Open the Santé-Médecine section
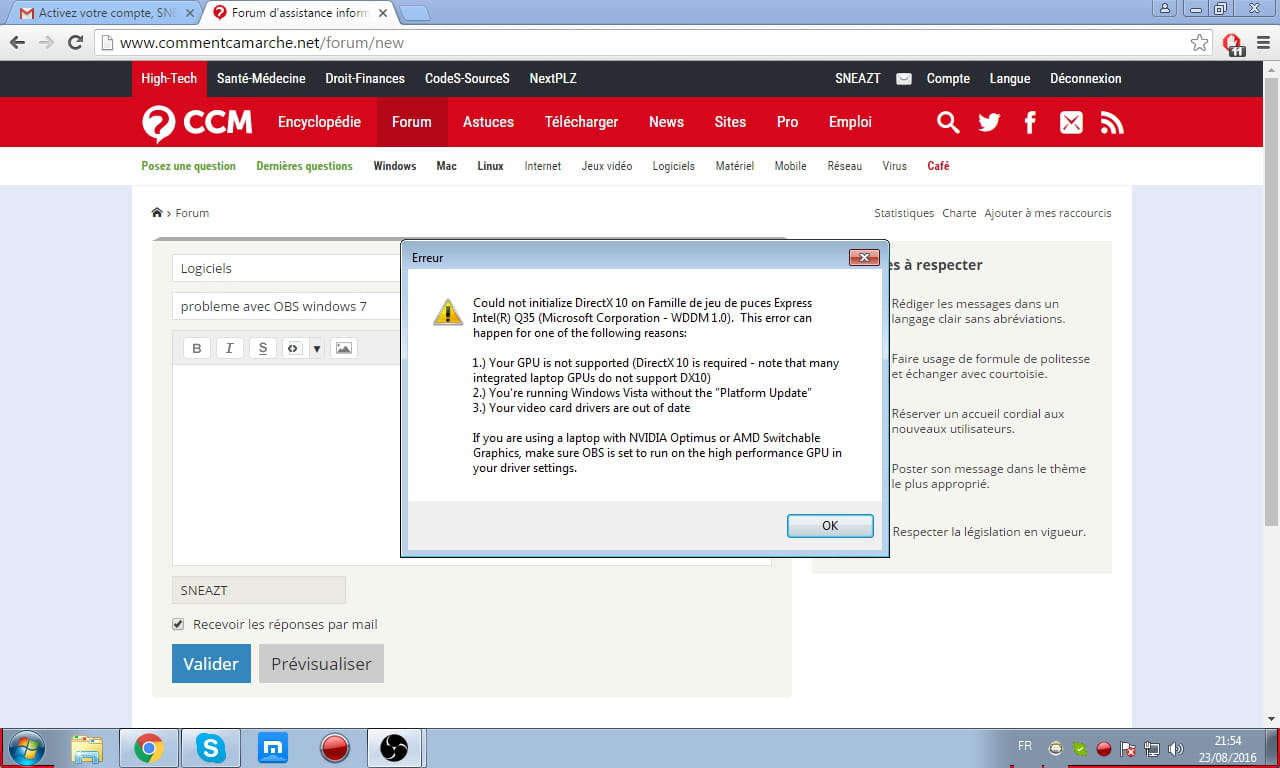1280x768 pixels. 261,78
